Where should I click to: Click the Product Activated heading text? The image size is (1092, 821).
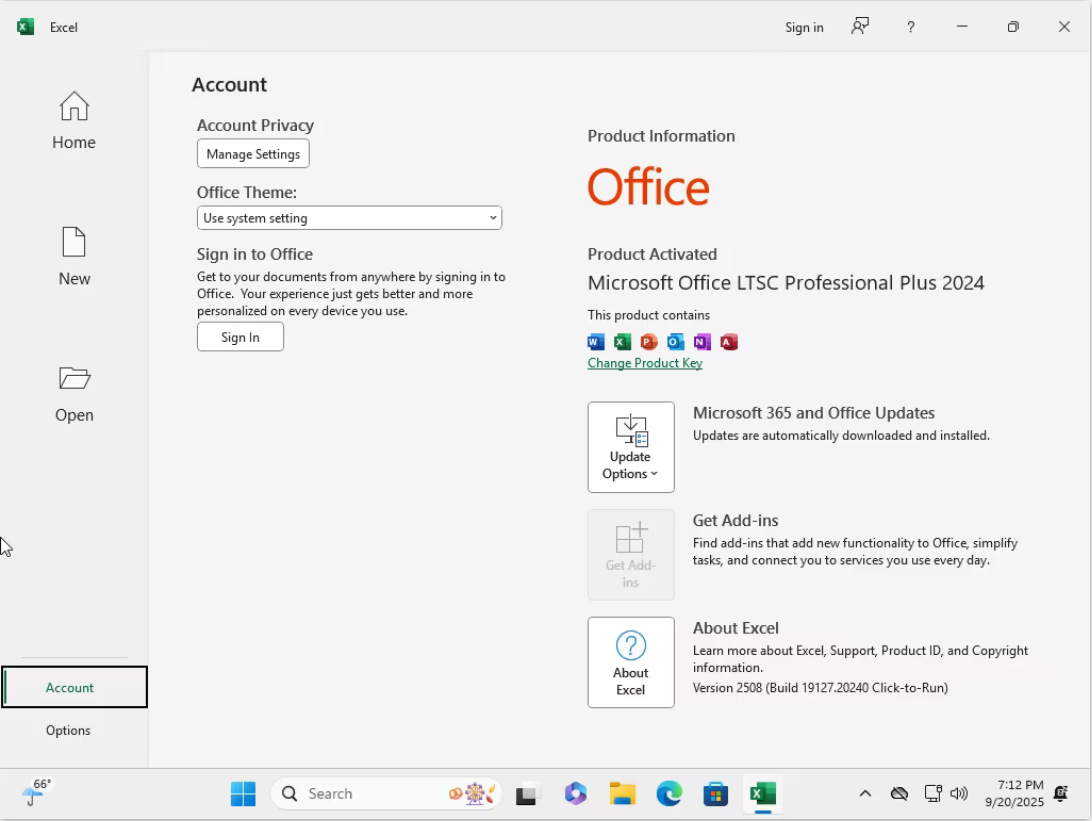point(652,254)
